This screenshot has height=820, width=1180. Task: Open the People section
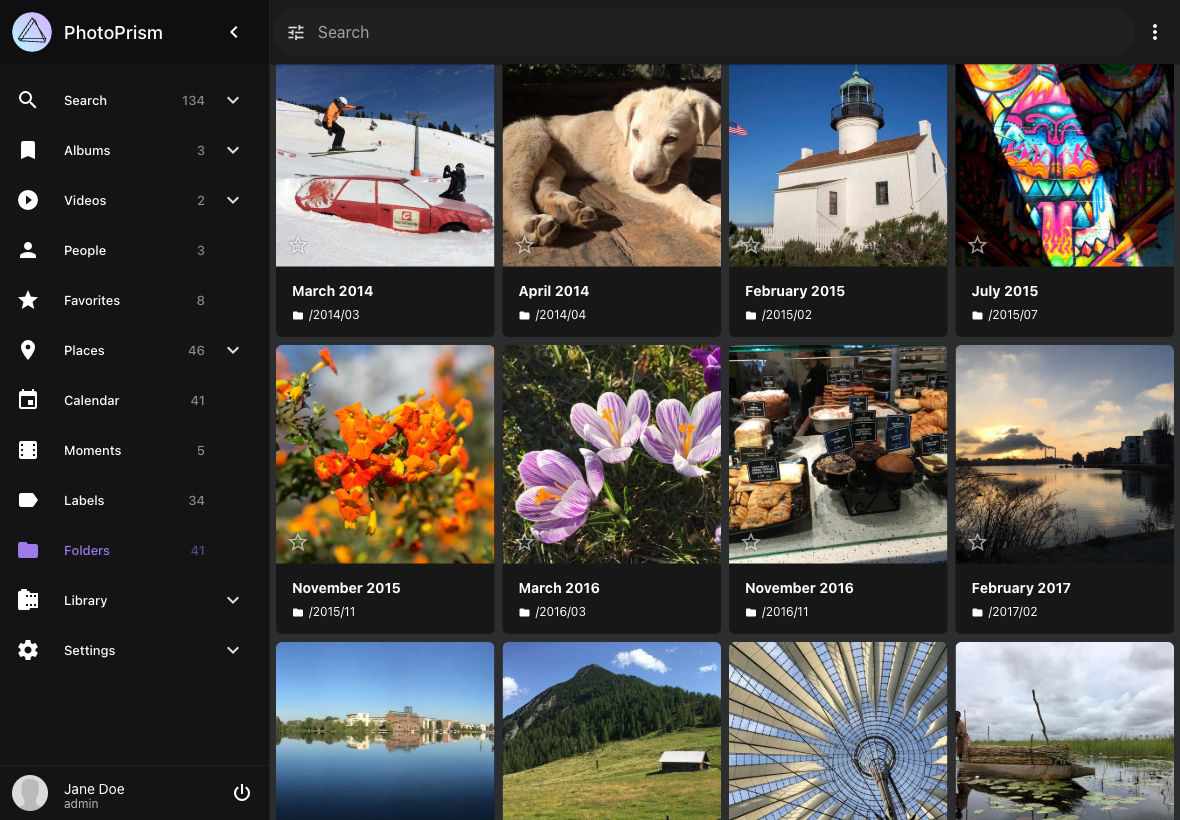[x=85, y=250]
